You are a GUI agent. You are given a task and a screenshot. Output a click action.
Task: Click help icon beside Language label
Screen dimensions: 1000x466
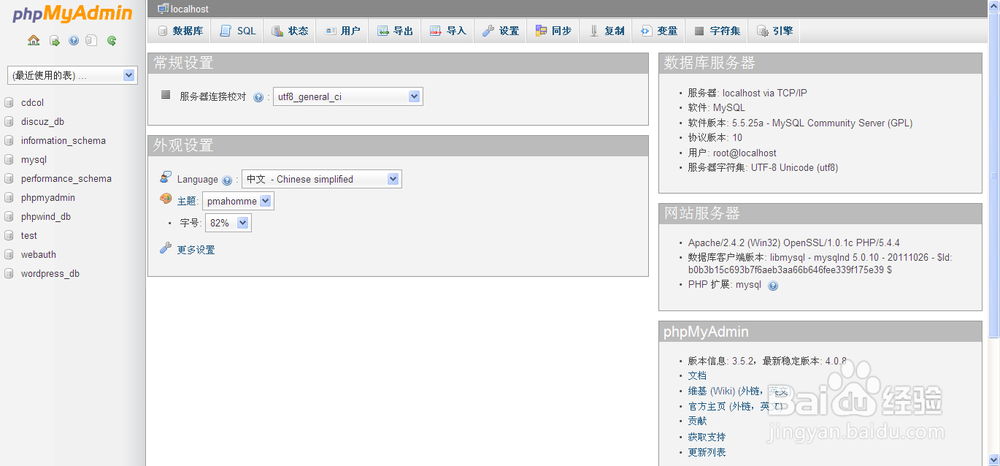coord(227,180)
